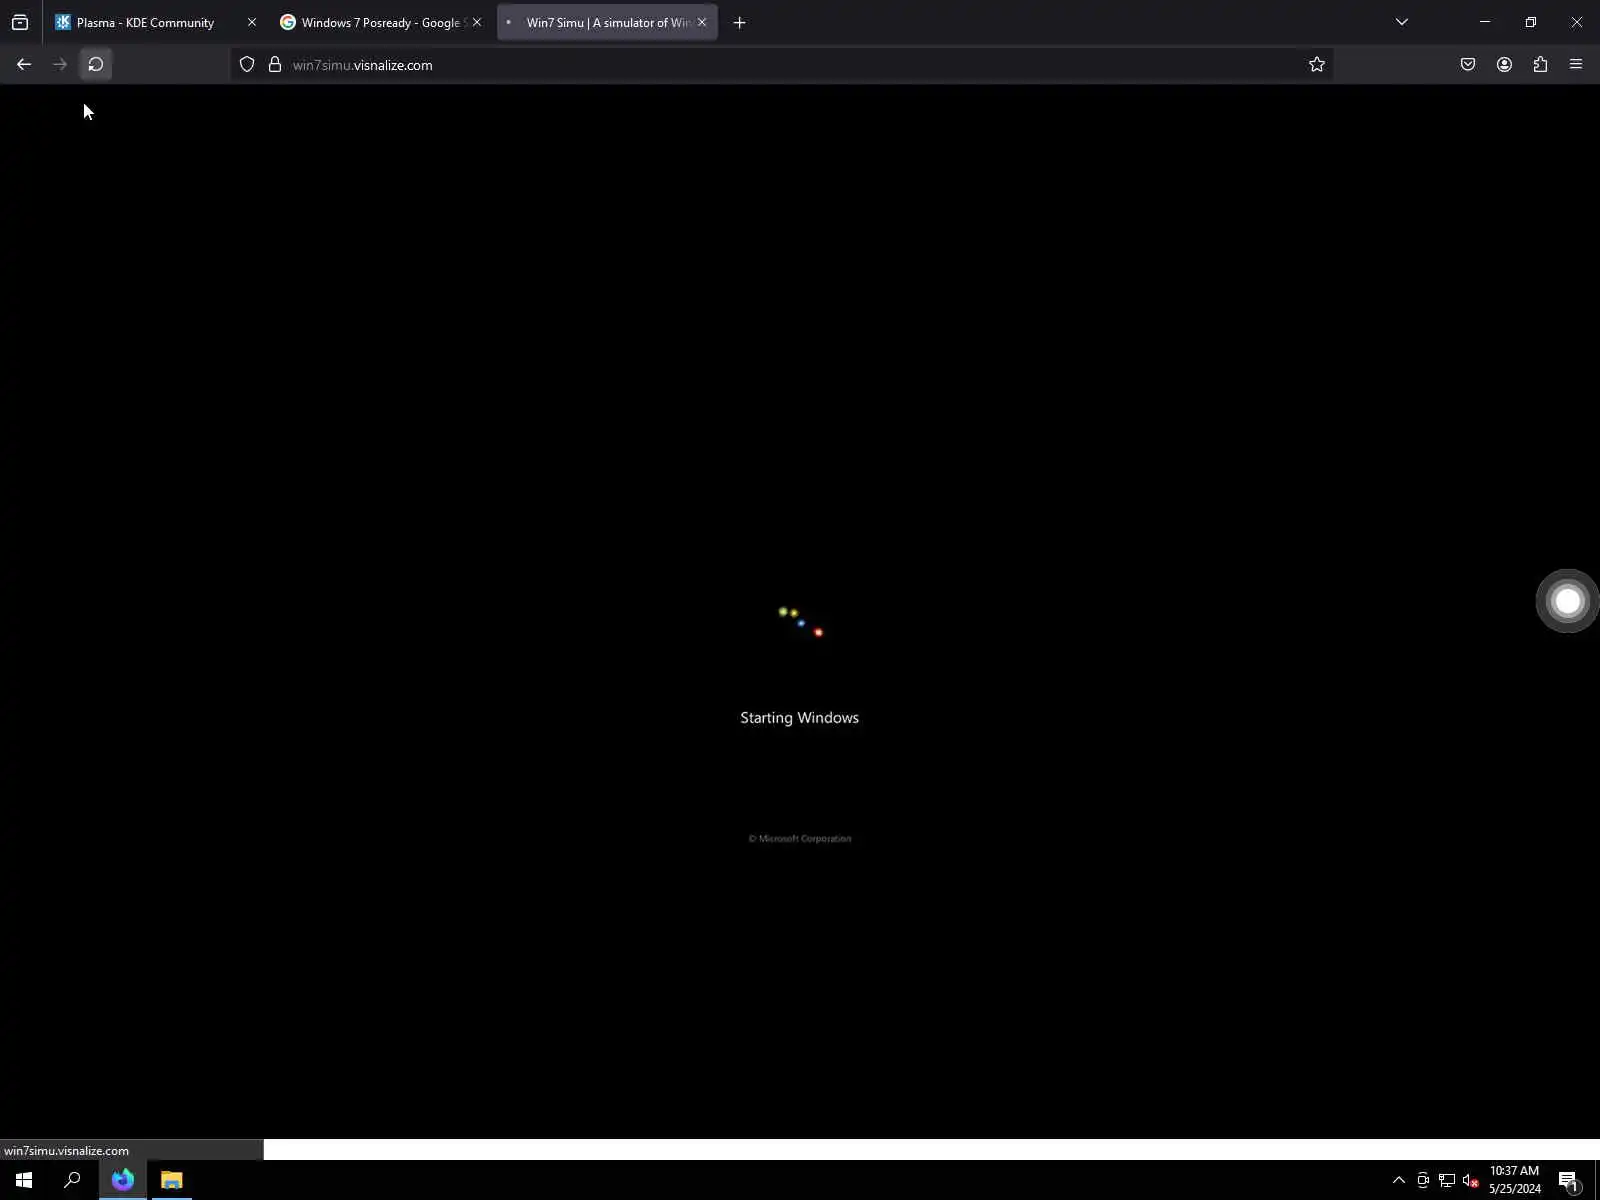This screenshot has width=1600, height=1200.
Task: Click the address bar showing win7simu.visnalize.com
Action: click(x=780, y=64)
